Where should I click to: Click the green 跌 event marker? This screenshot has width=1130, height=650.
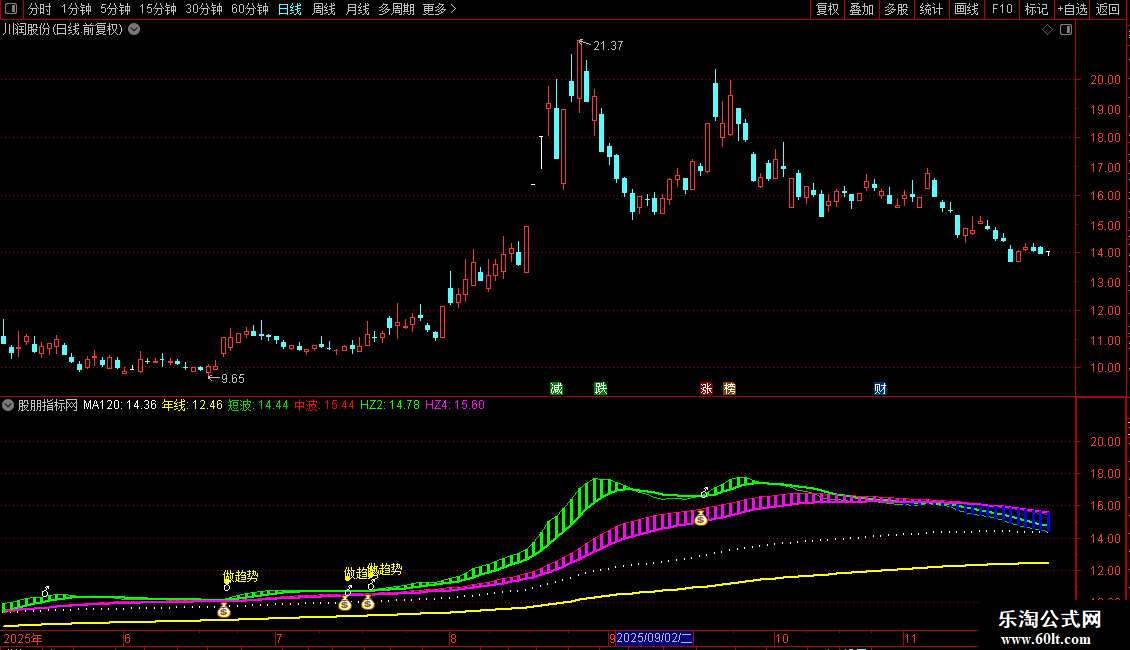tap(600, 388)
